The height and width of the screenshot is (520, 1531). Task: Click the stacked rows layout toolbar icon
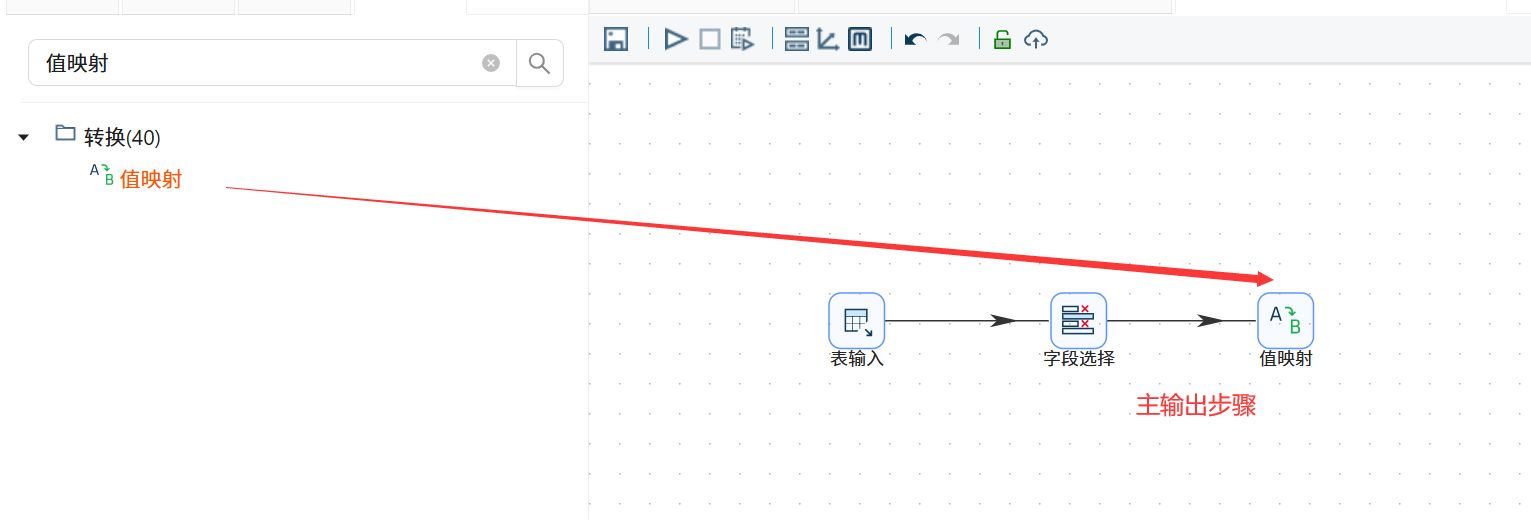tap(797, 40)
